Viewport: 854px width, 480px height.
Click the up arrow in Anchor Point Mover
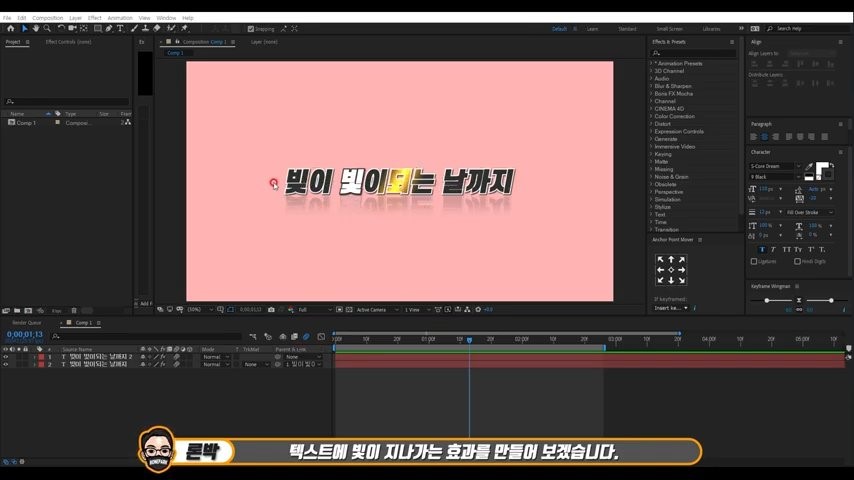pos(671,259)
